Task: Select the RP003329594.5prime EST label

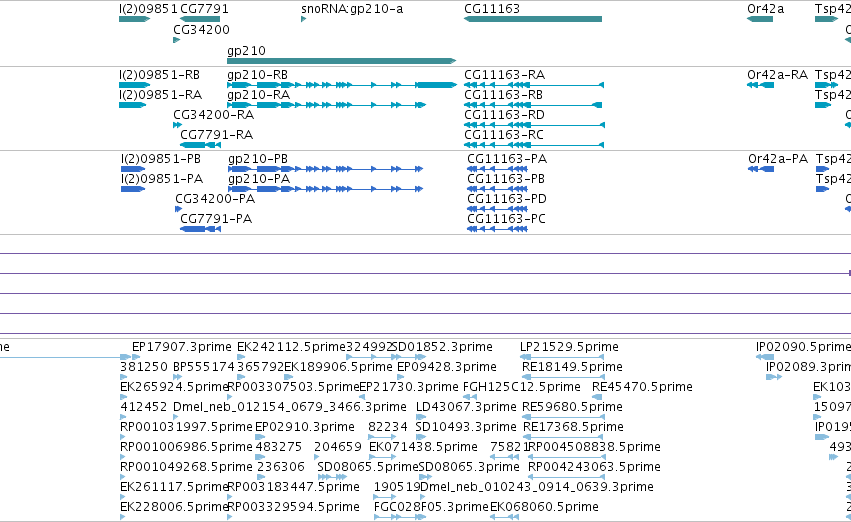Action: pyautogui.click(x=294, y=507)
